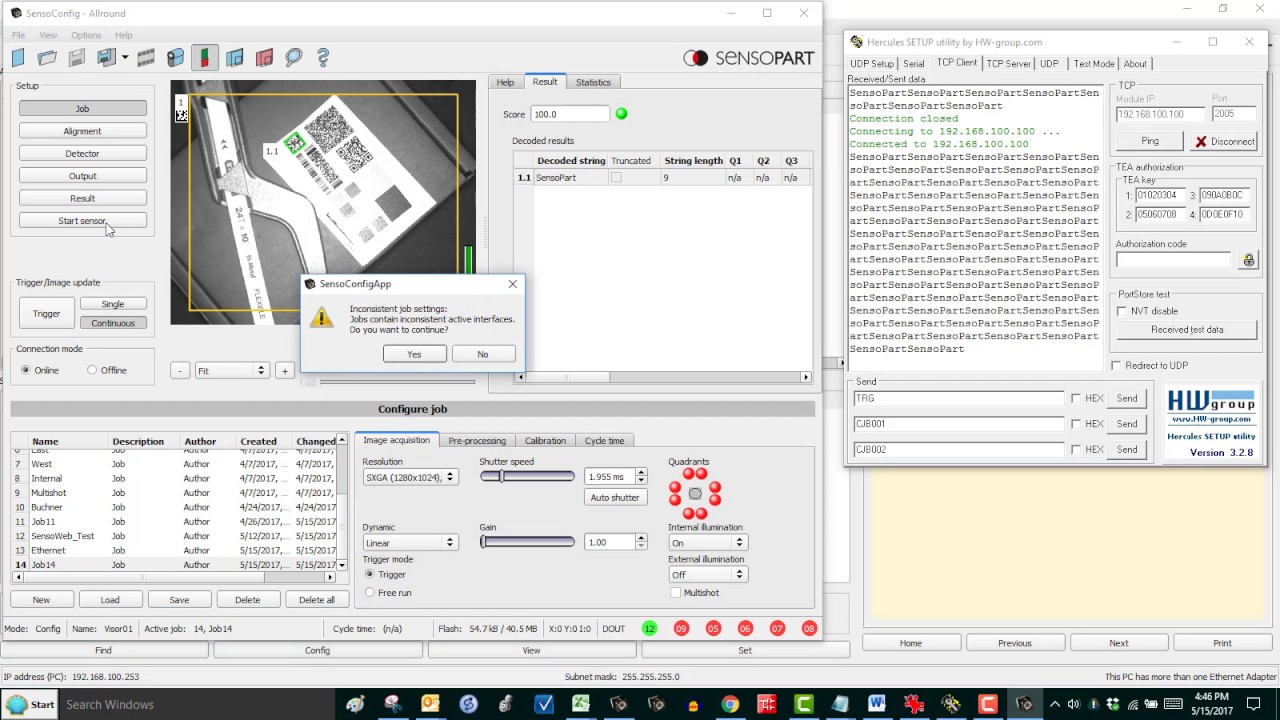Open file with the folder toolbar icon

coord(47,58)
